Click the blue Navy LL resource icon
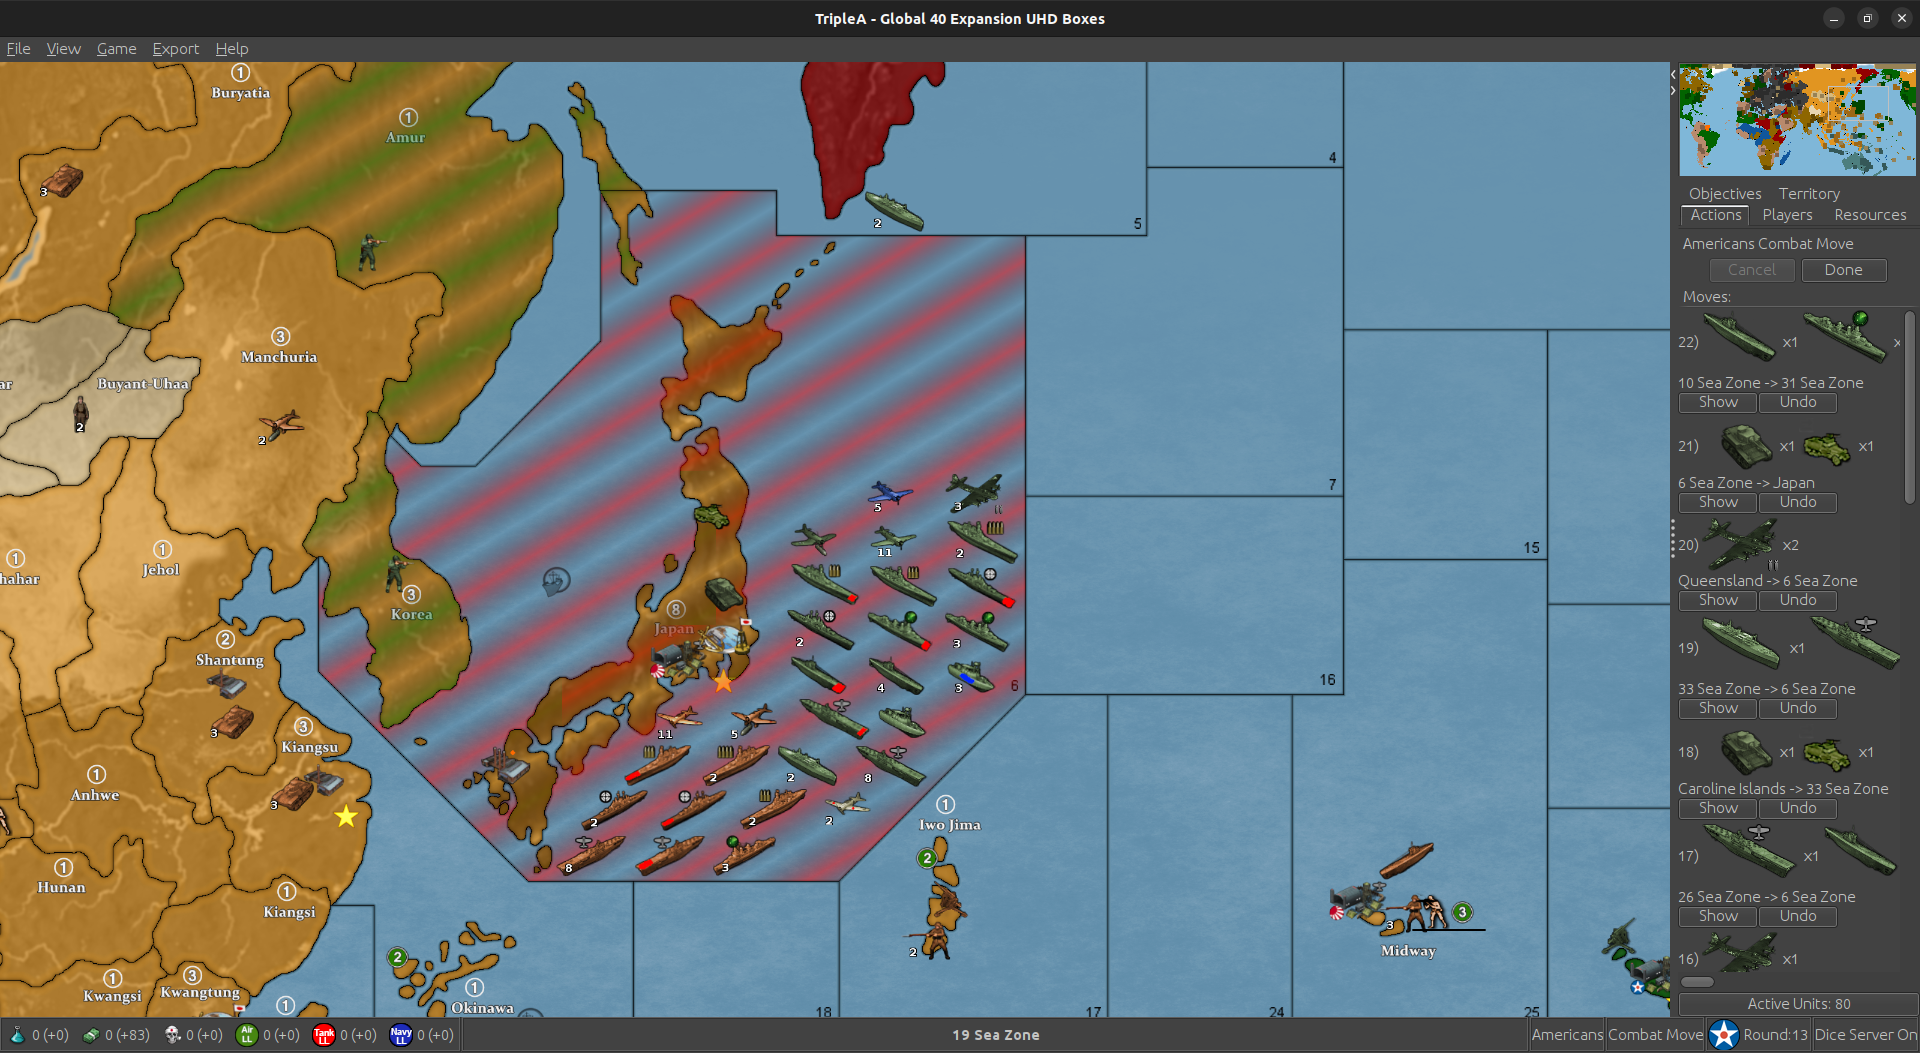Image resolution: width=1920 pixels, height=1053 pixels. 400,1035
